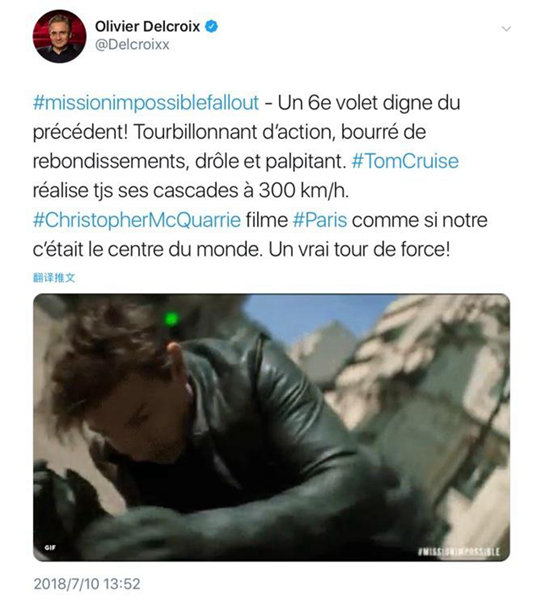The width and height of the screenshot is (558, 600).
Task: Open the #Paris hashtag
Action: 320,220
